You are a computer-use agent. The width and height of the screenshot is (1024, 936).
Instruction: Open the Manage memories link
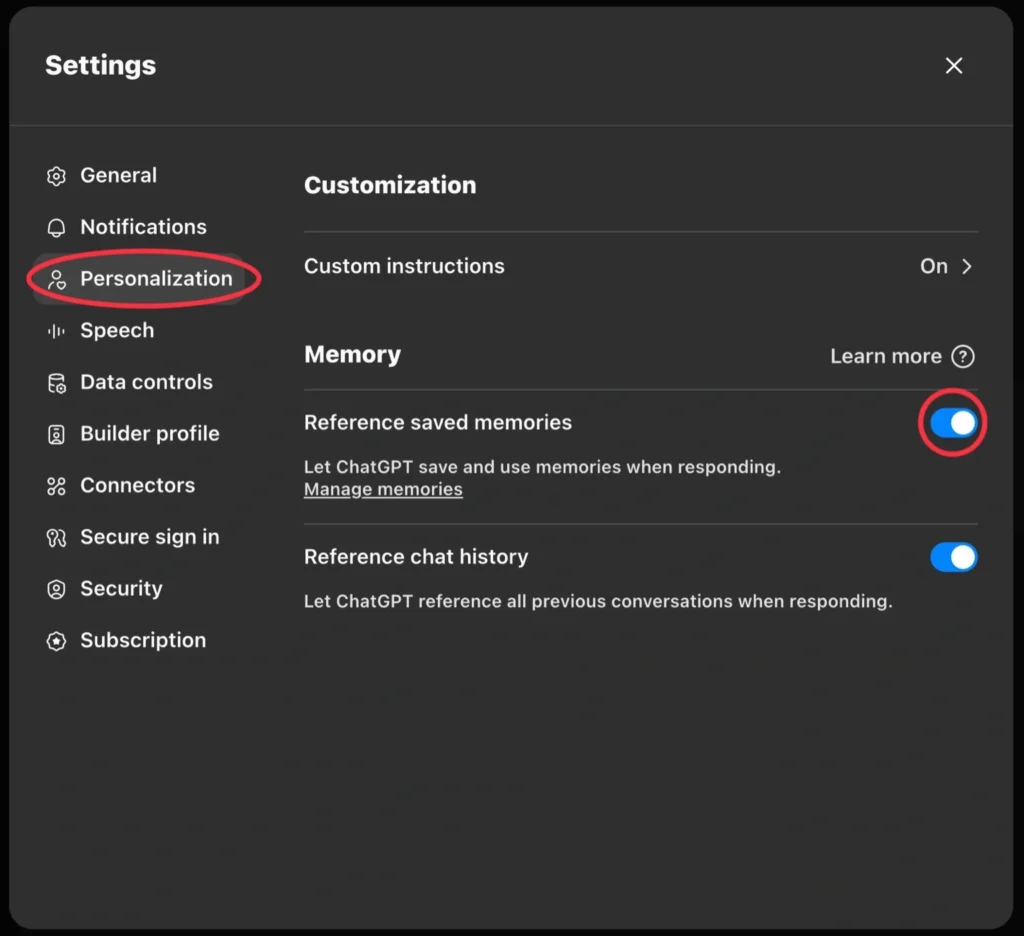(383, 489)
